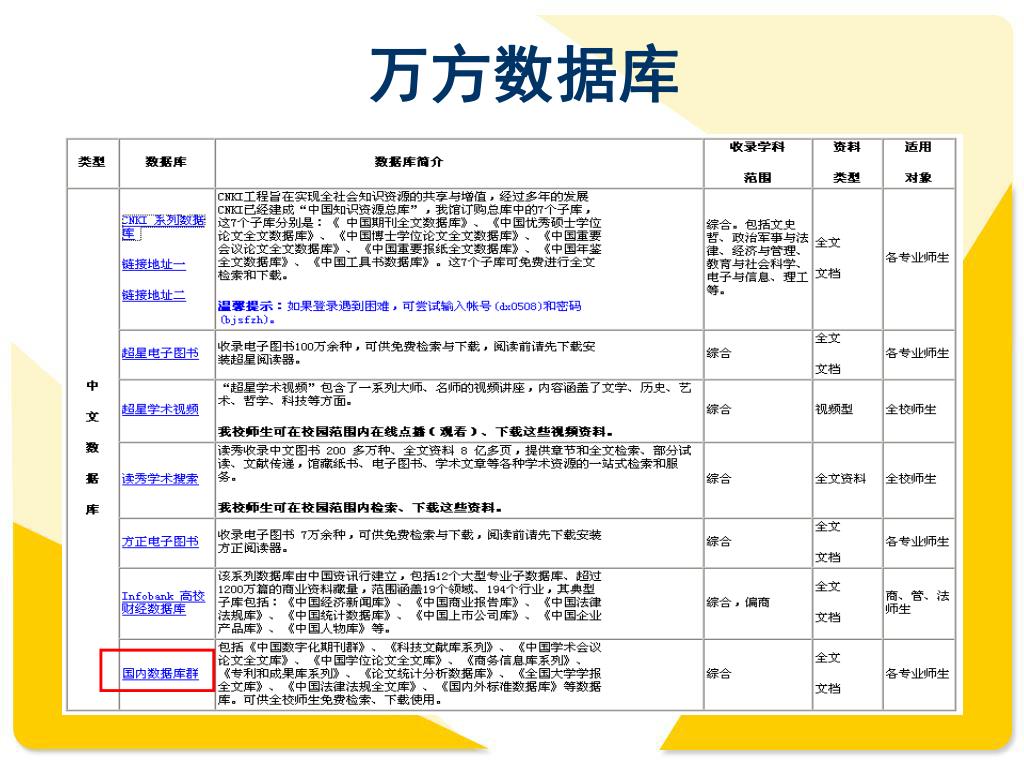Click the 包括《中国数字化期刊群》 description
The height and width of the screenshot is (768, 1024).
409,673
